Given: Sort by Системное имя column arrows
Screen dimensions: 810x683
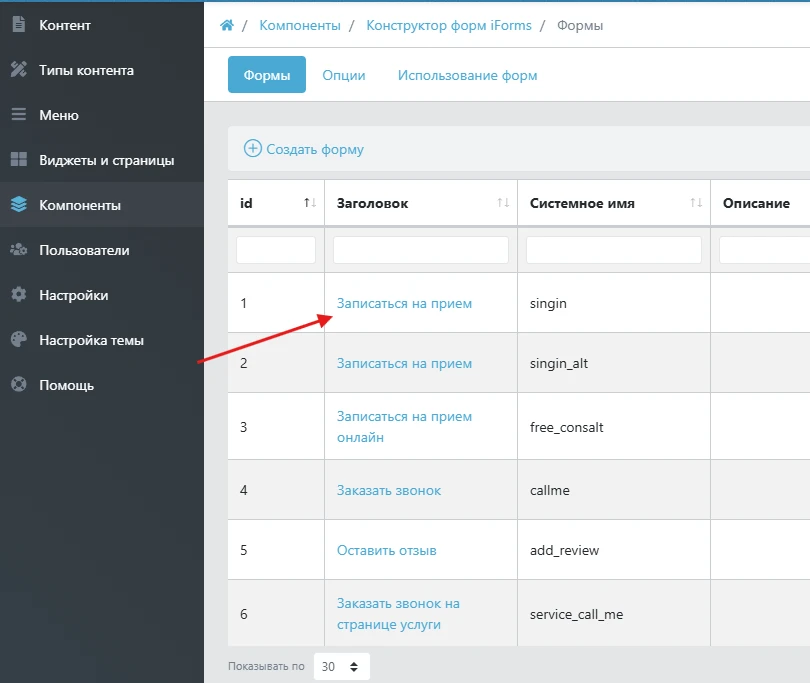Looking at the screenshot, I should 696,203.
